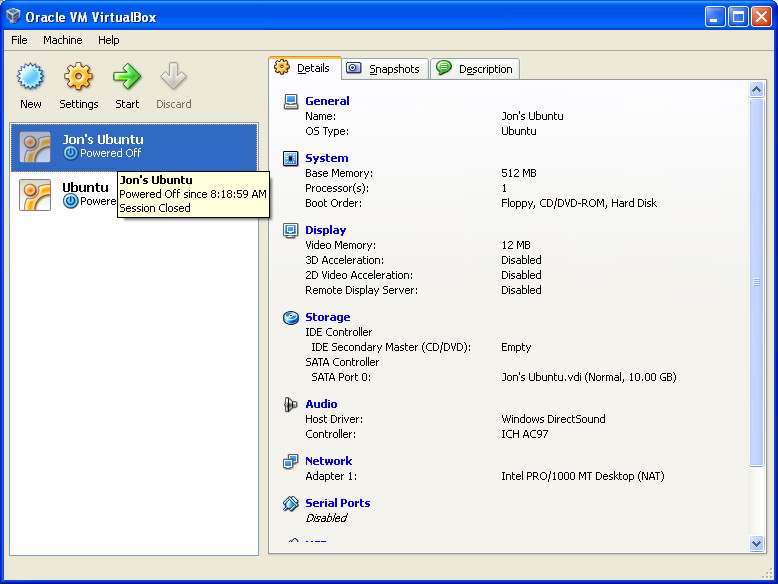The height and width of the screenshot is (584, 778).
Task: Click power state icon under Ubuntu VM
Action: (x=70, y=201)
